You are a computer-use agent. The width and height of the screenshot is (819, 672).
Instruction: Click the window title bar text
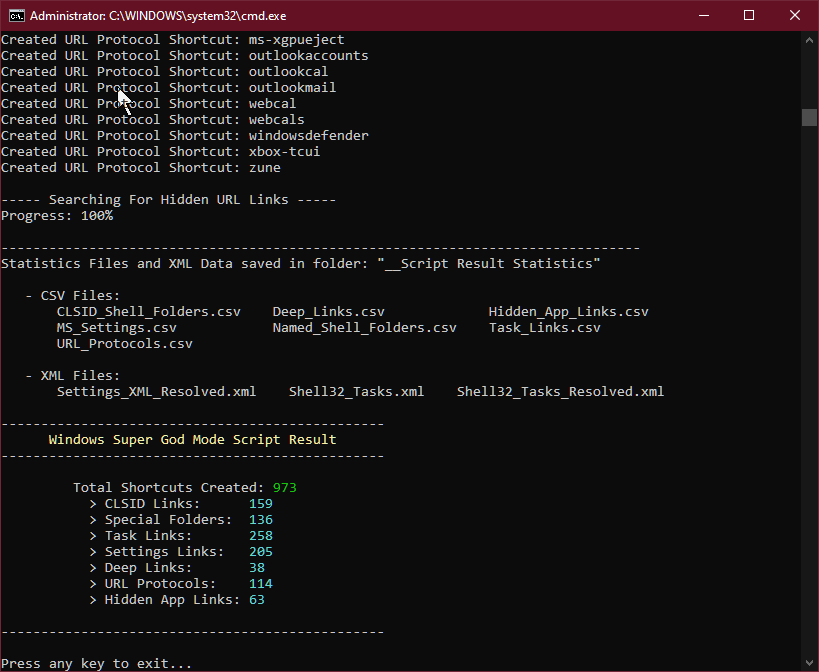click(x=158, y=16)
